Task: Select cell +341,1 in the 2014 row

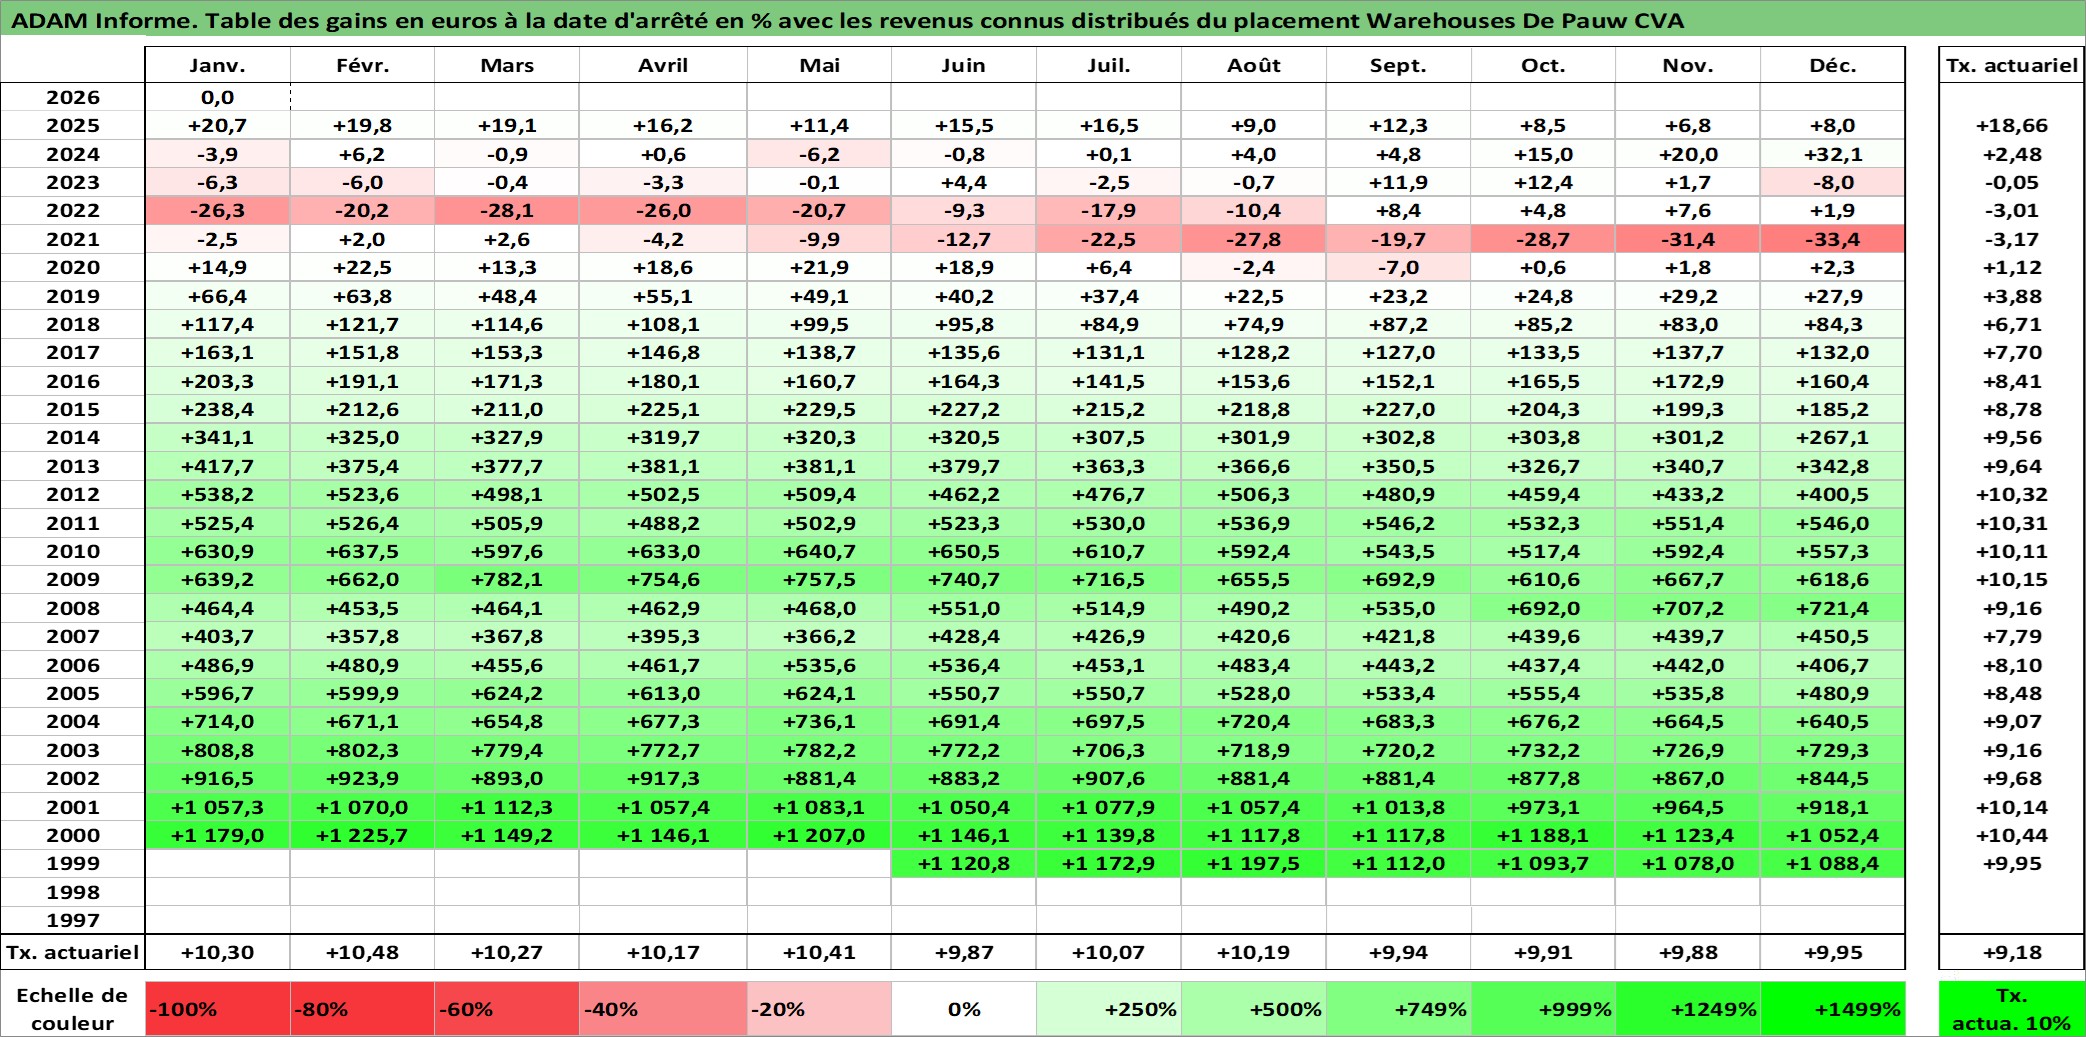Action: [218, 438]
